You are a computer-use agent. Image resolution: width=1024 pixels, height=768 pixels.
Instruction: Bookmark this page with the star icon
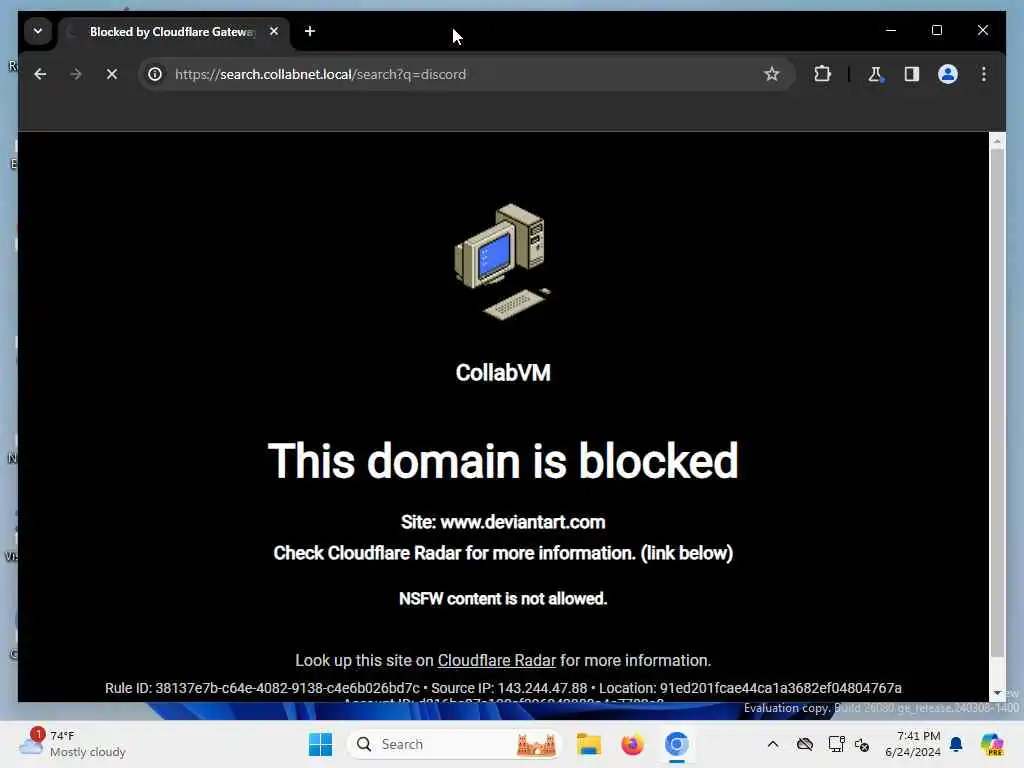771,74
